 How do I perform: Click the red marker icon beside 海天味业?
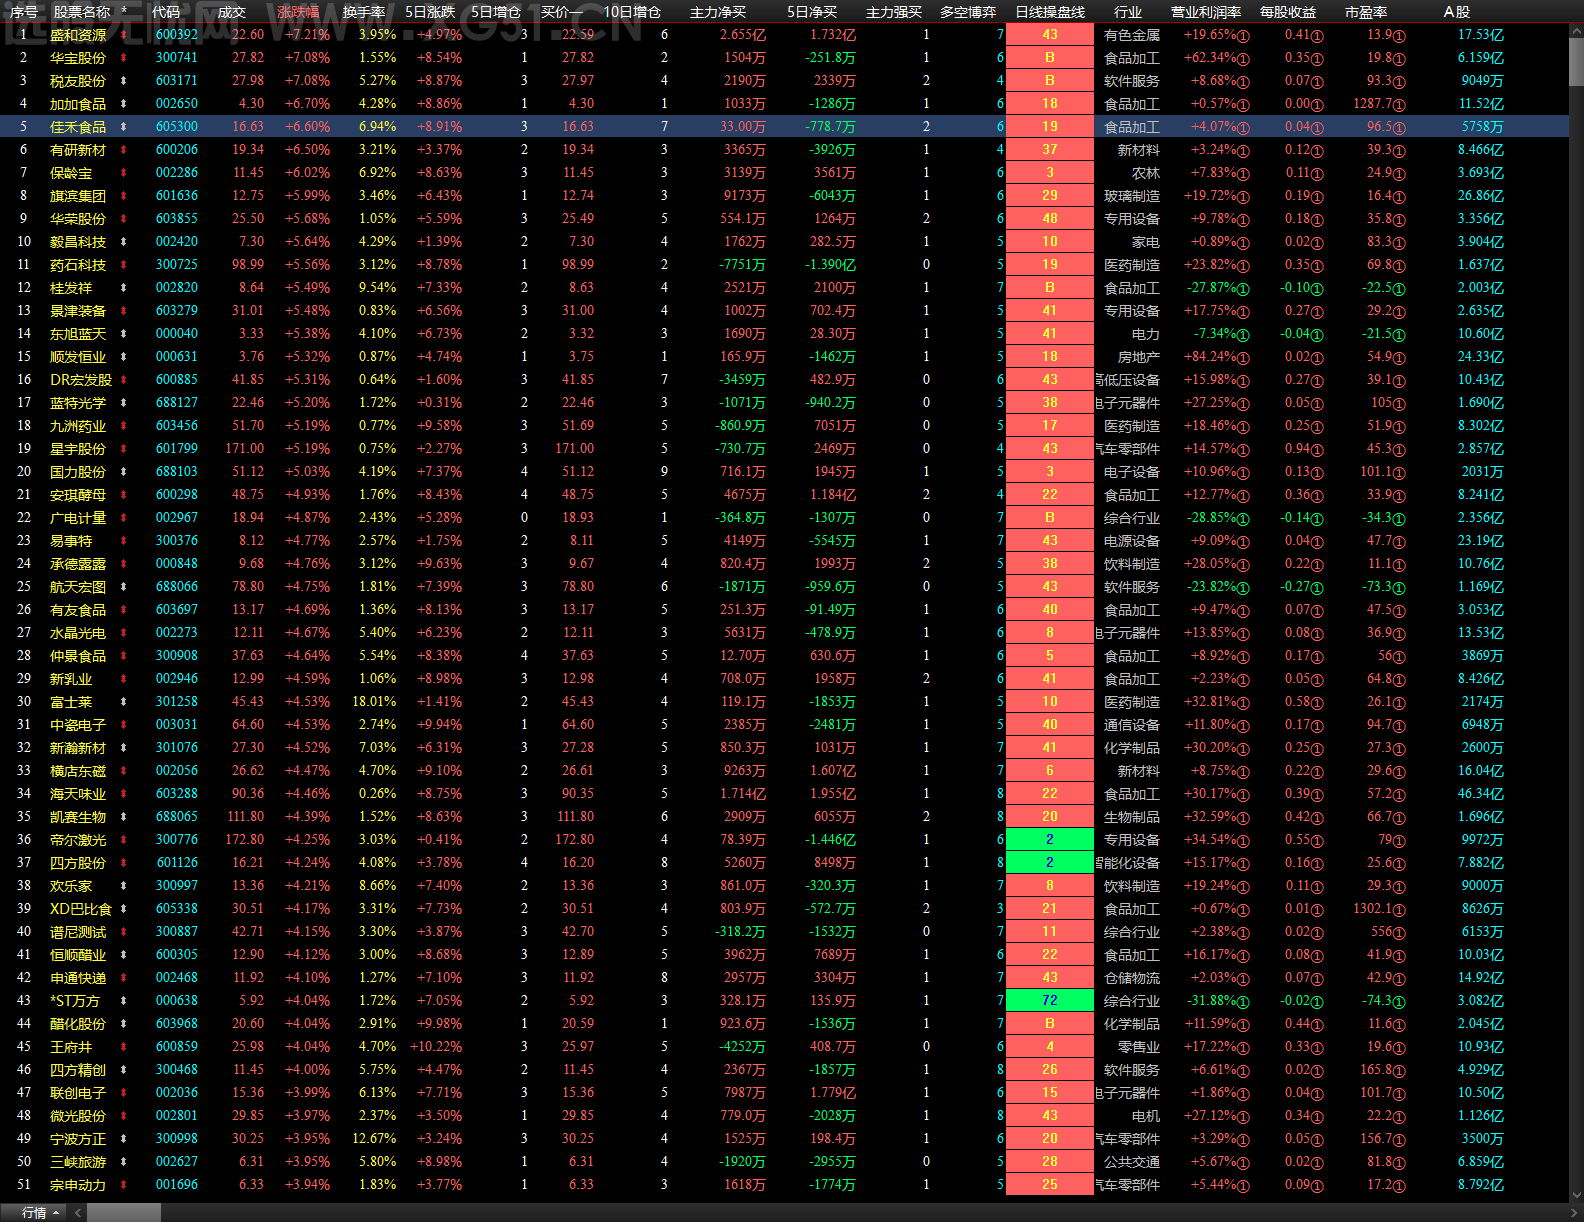(x=124, y=794)
